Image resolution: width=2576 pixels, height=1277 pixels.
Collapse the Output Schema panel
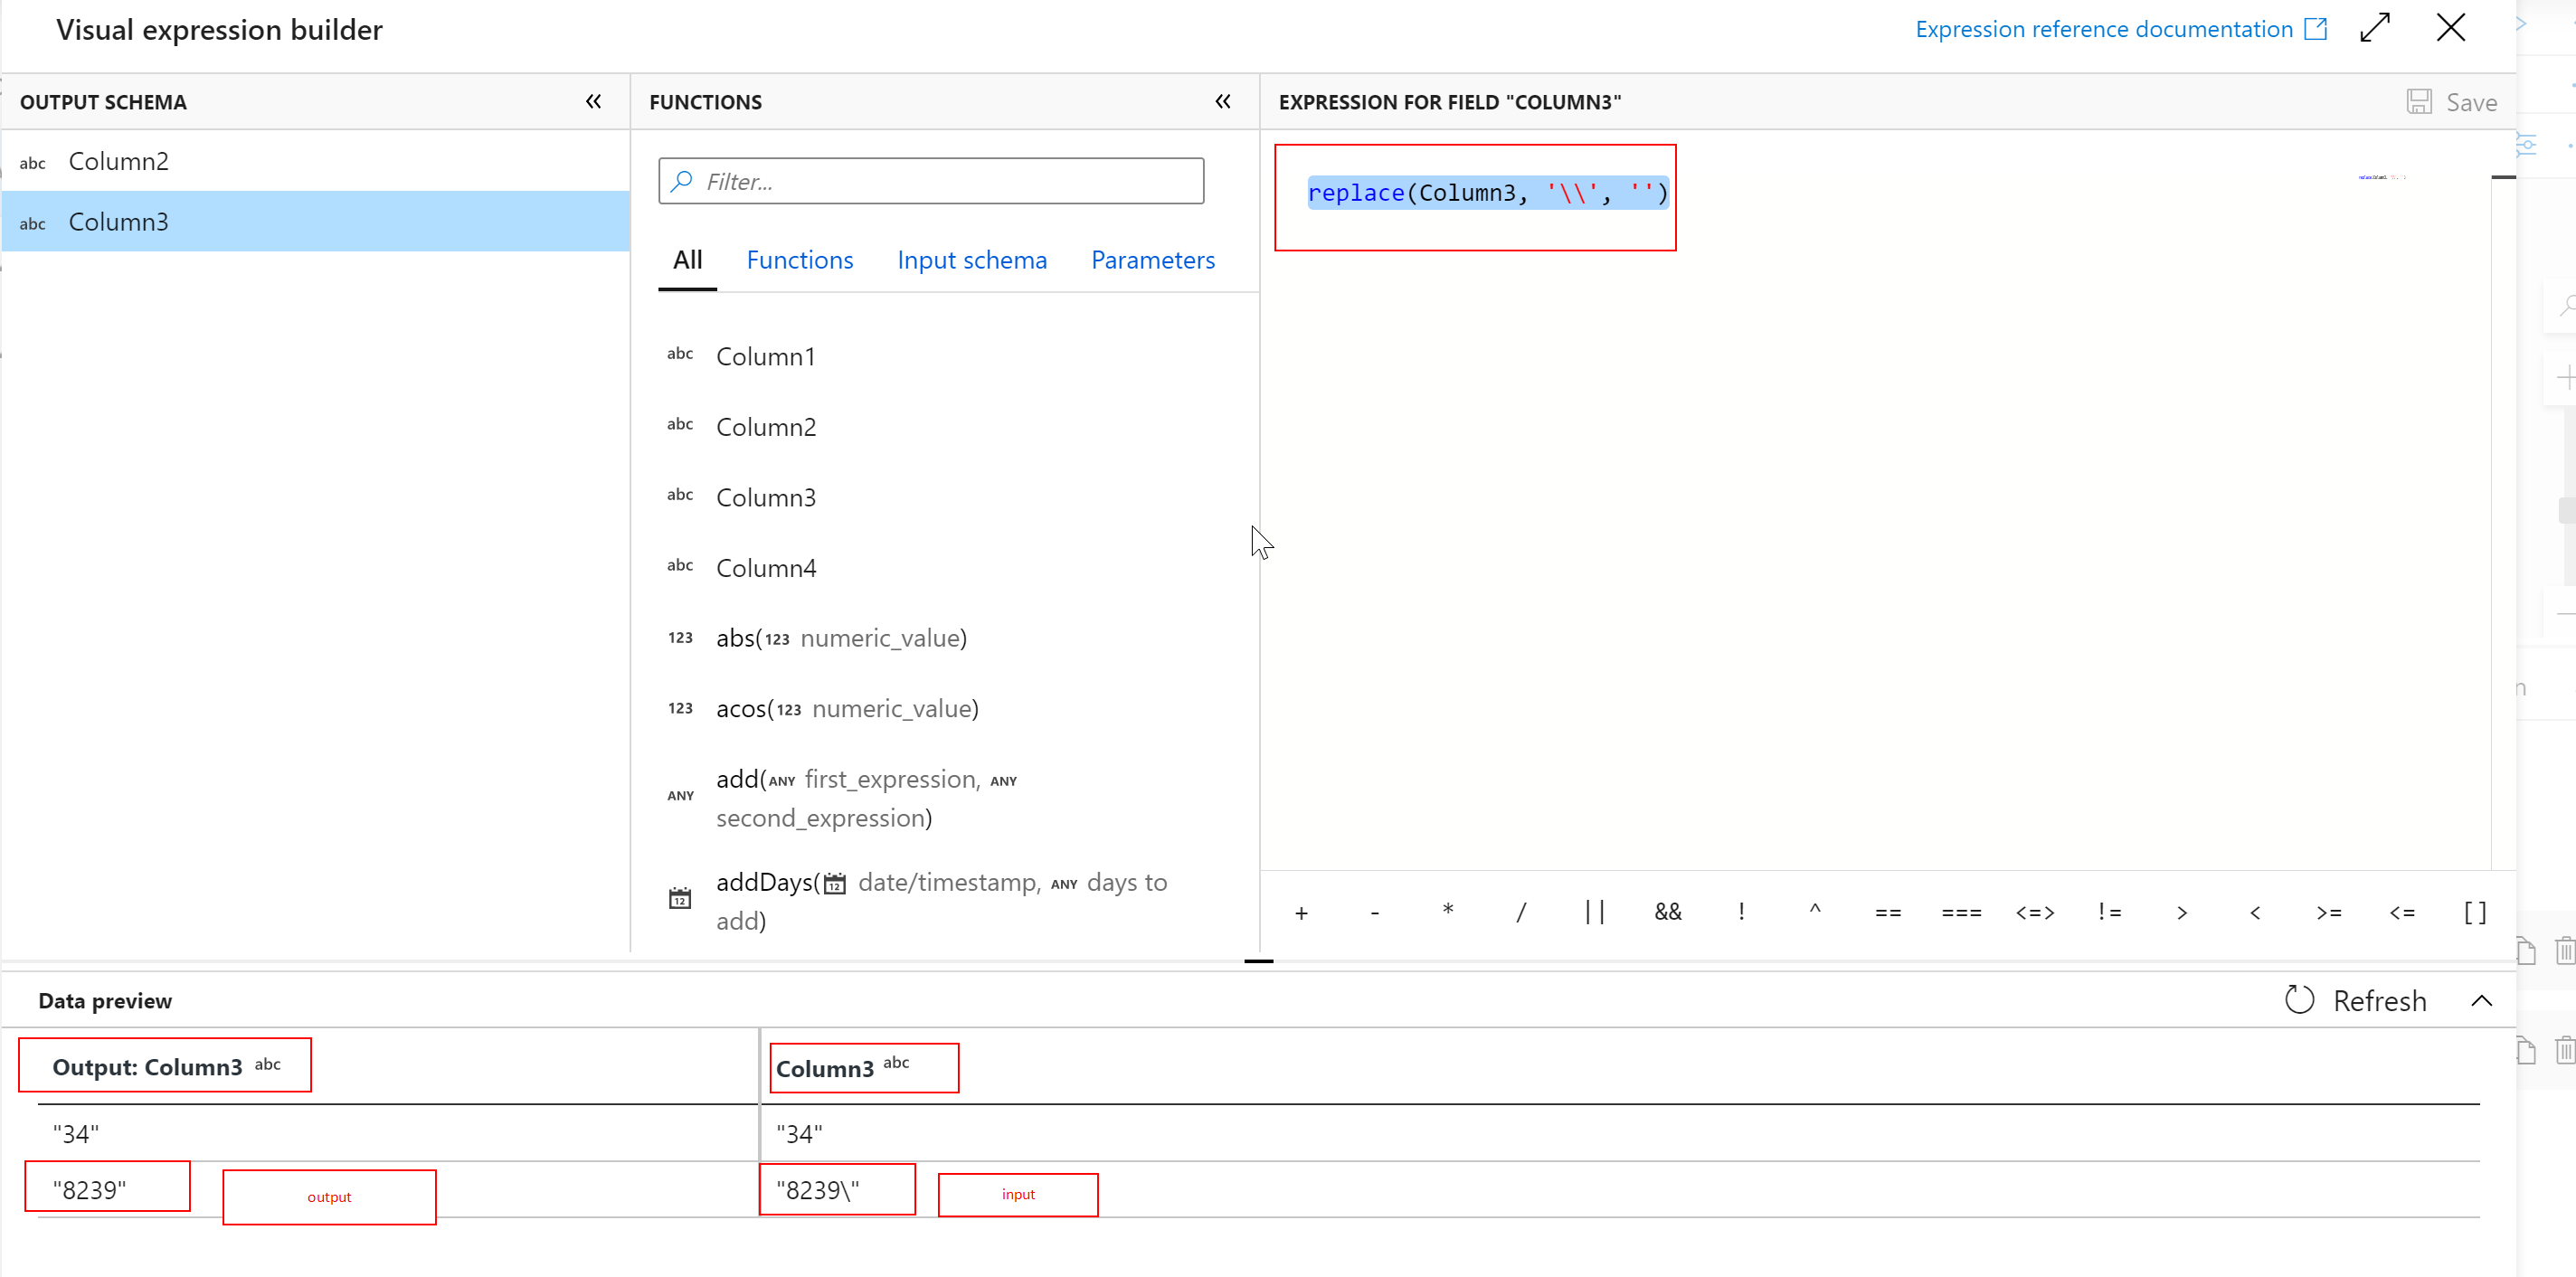coord(594,101)
